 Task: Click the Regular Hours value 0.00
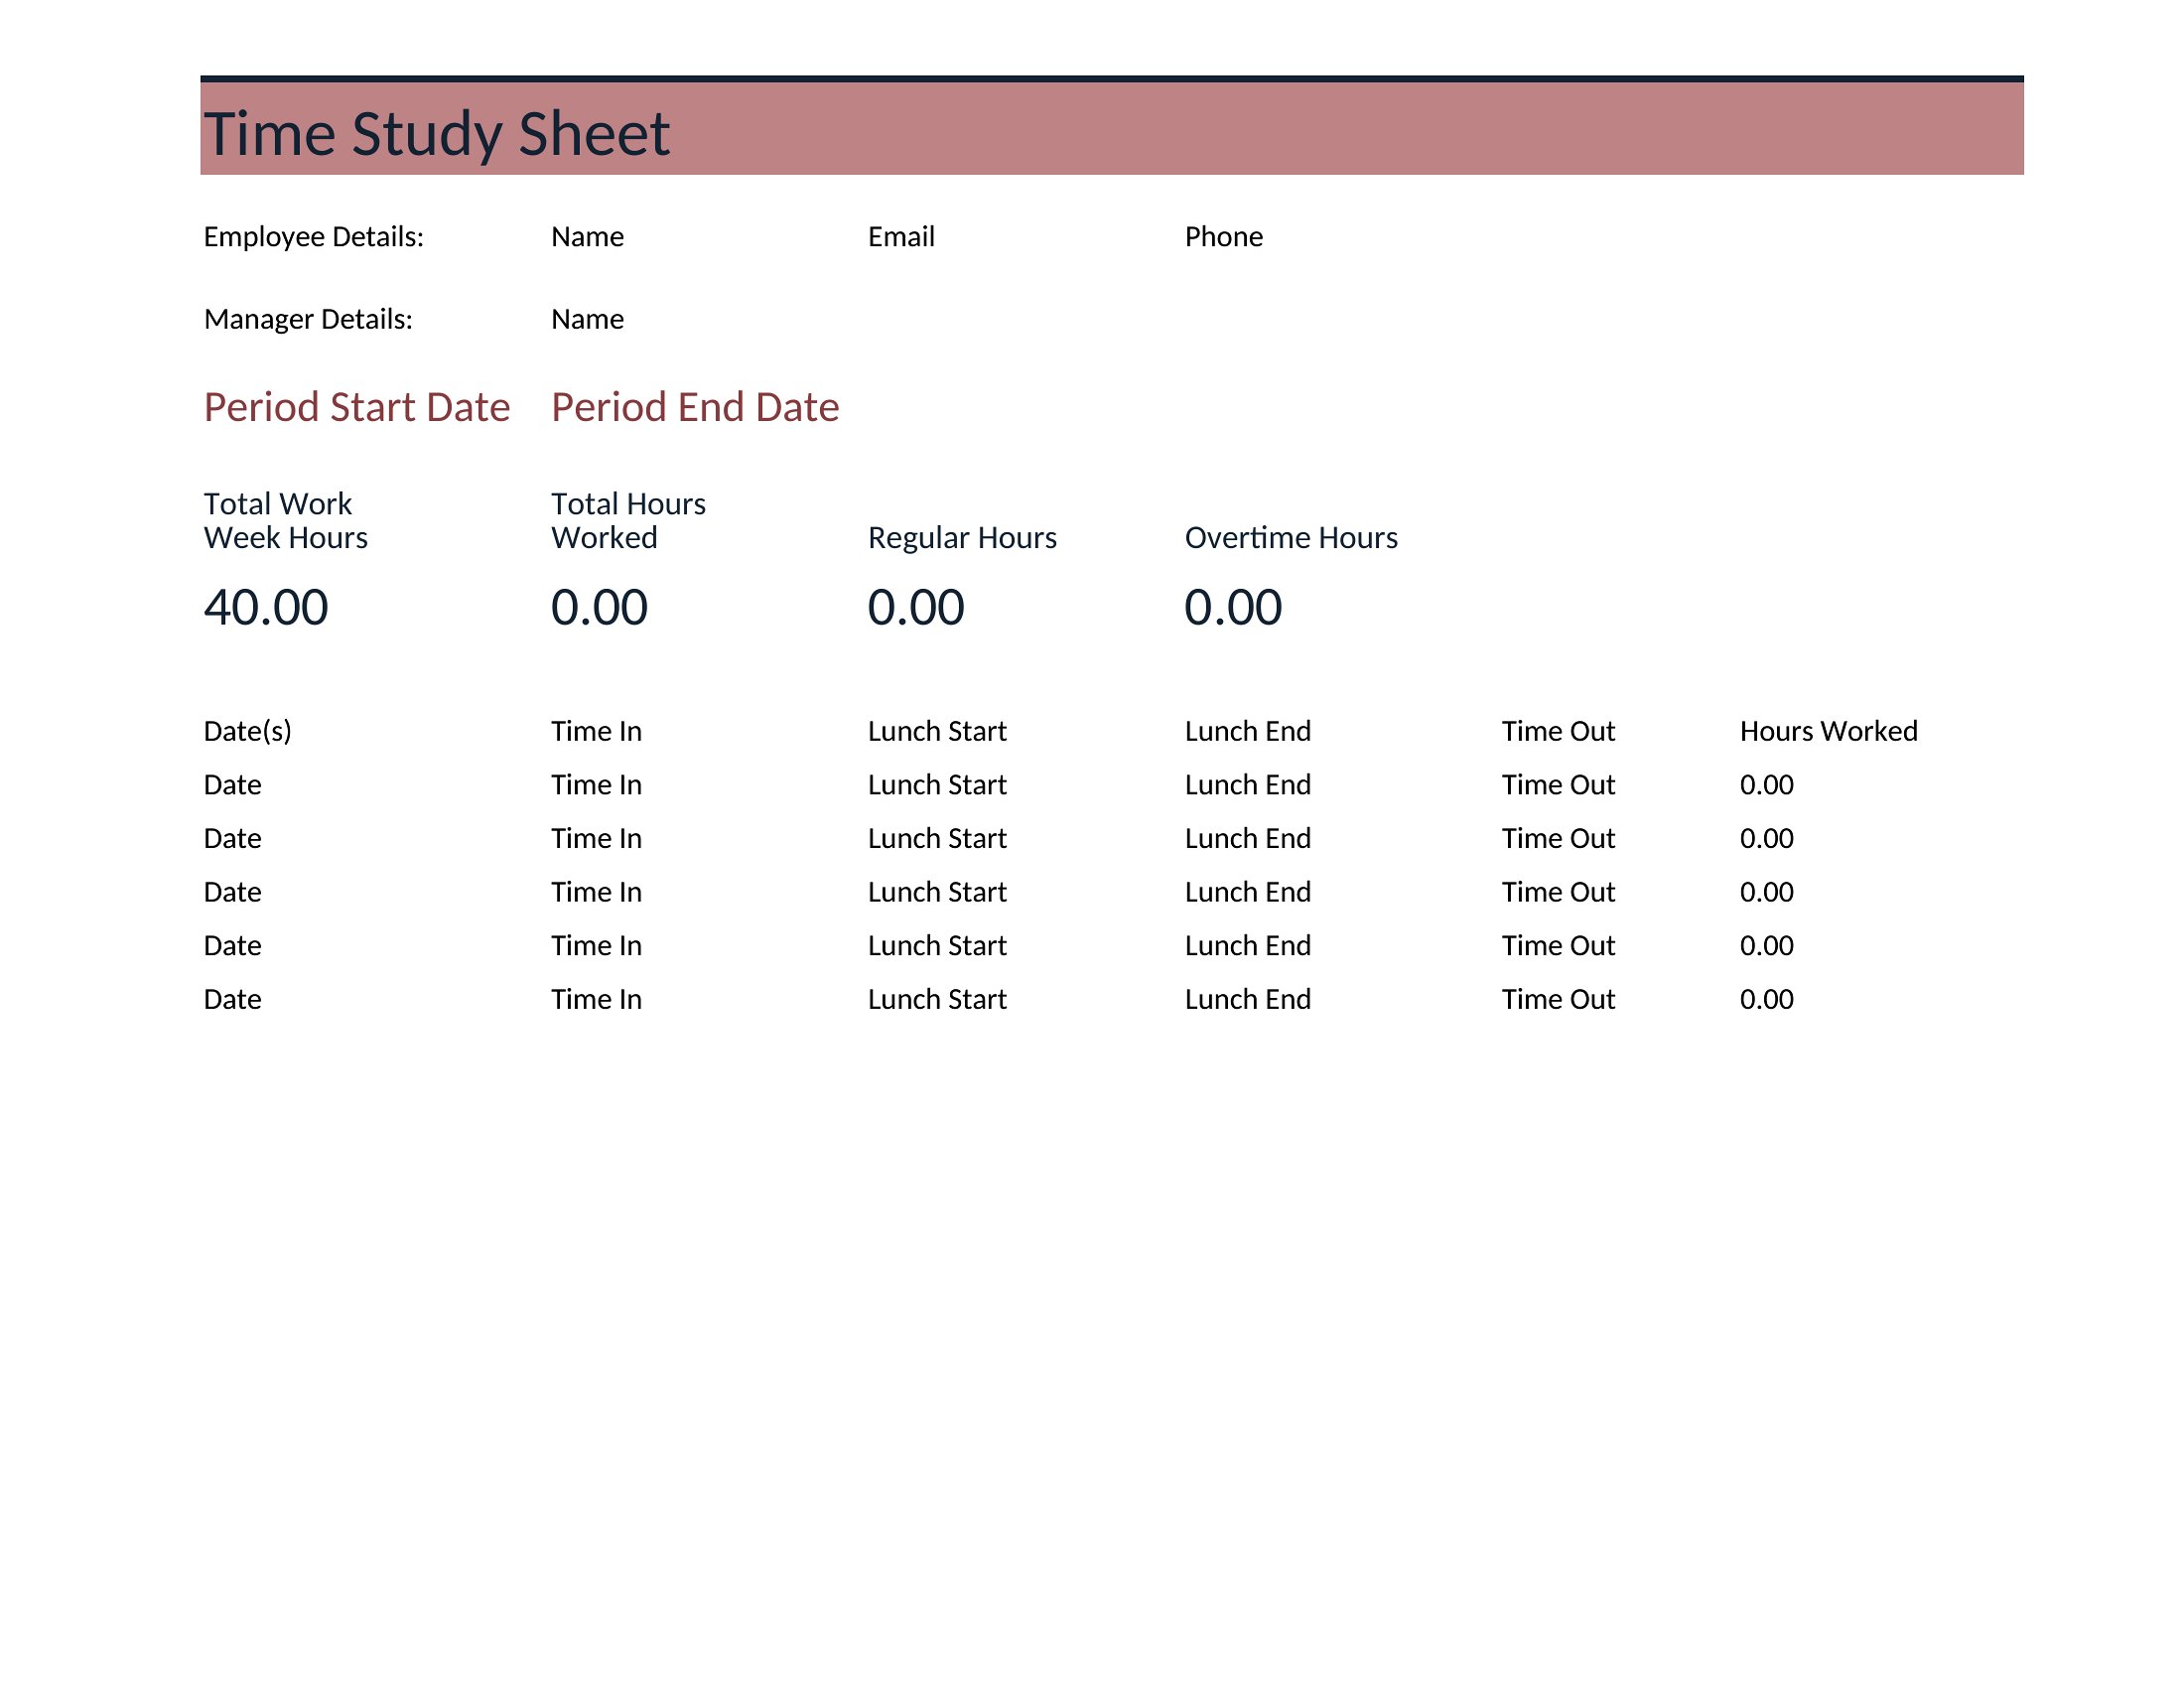click(916, 607)
